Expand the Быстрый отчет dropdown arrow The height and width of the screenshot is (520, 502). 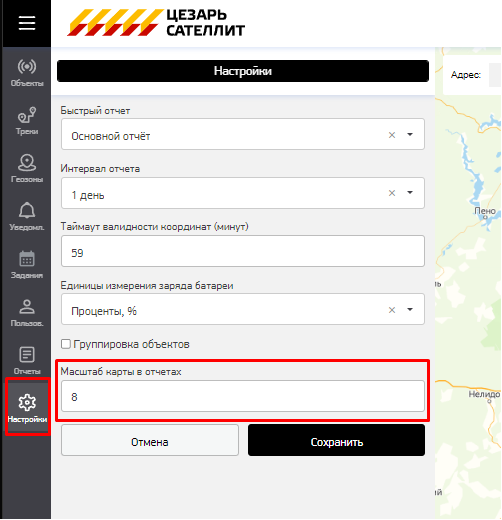point(410,135)
